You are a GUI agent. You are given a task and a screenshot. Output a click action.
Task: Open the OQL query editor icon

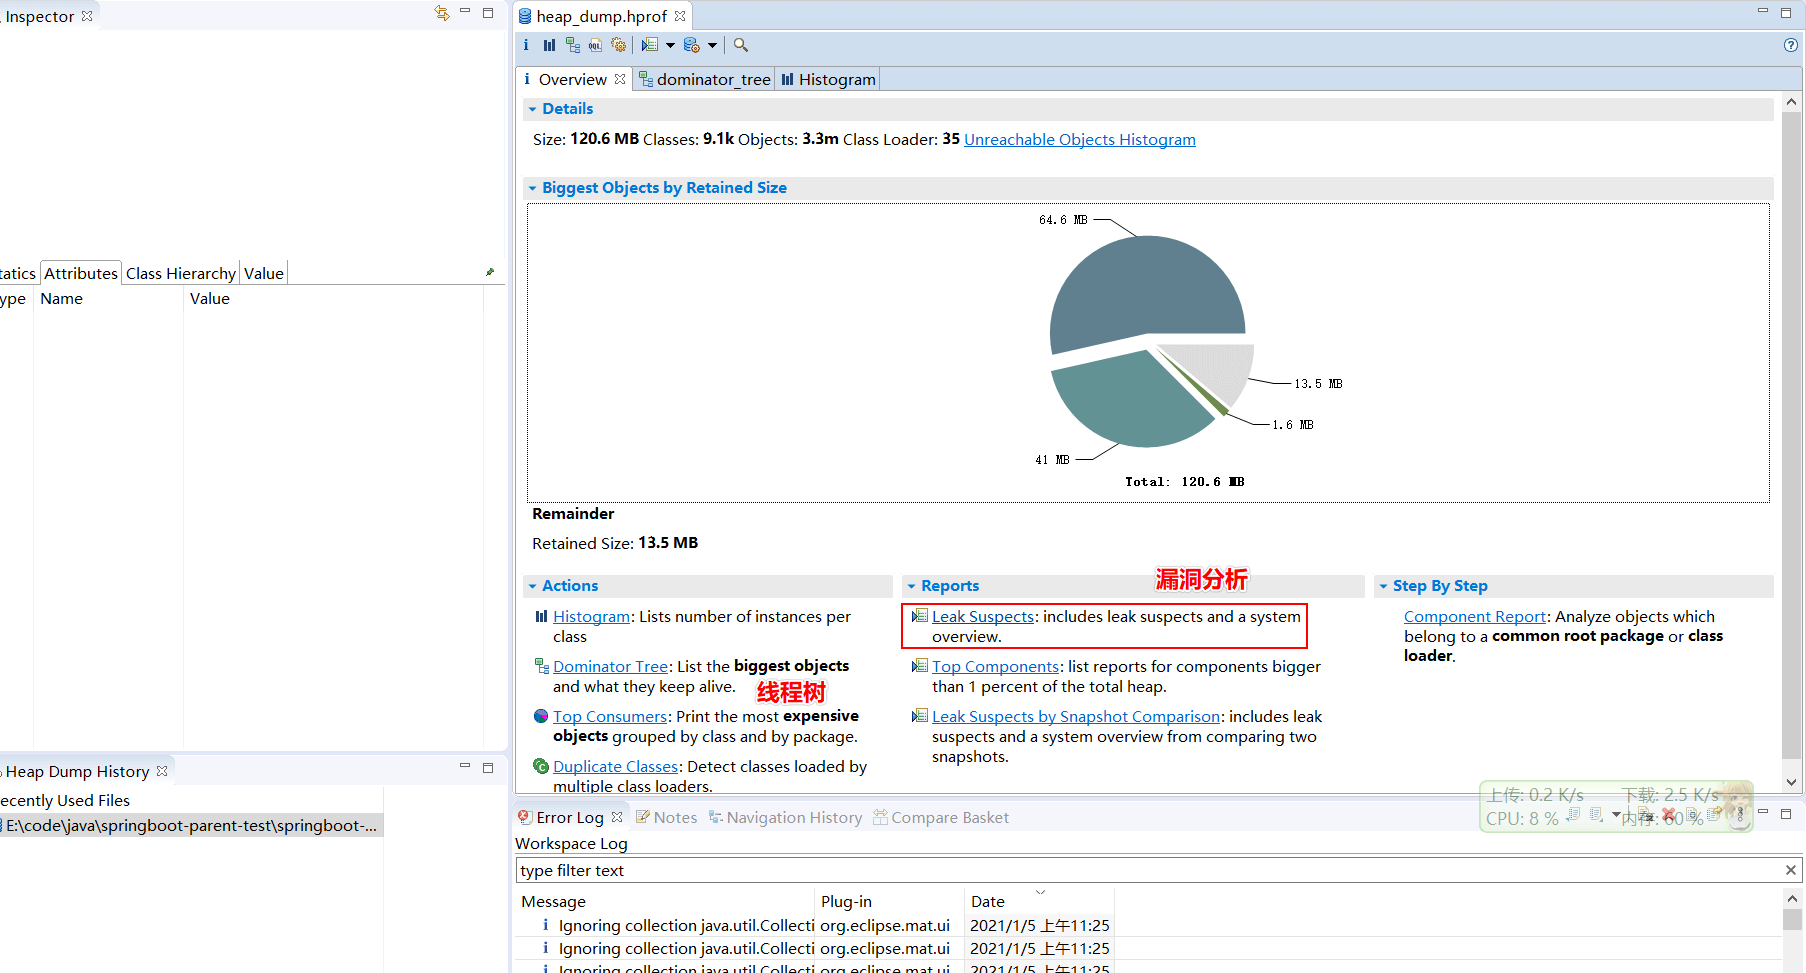point(595,45)
